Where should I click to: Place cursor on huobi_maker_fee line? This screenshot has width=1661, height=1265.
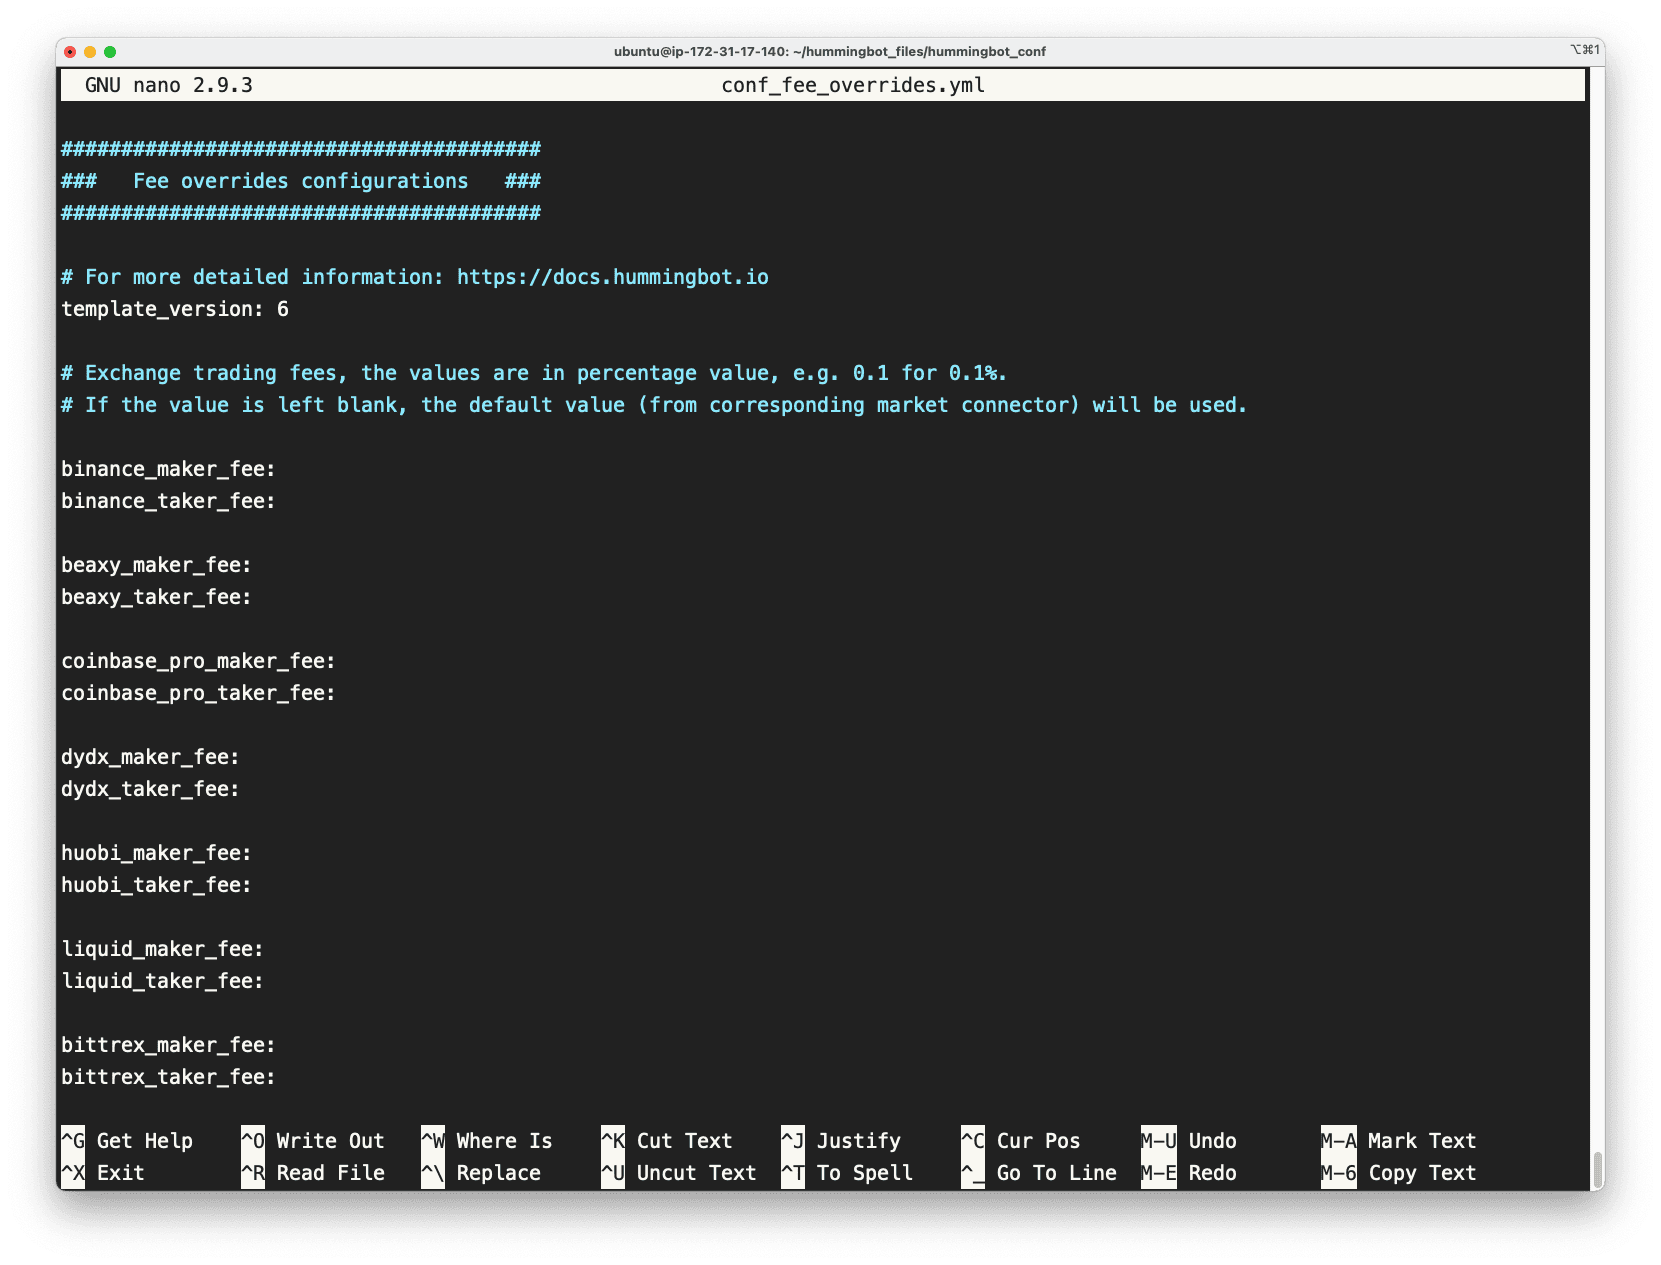click(156, 853)
